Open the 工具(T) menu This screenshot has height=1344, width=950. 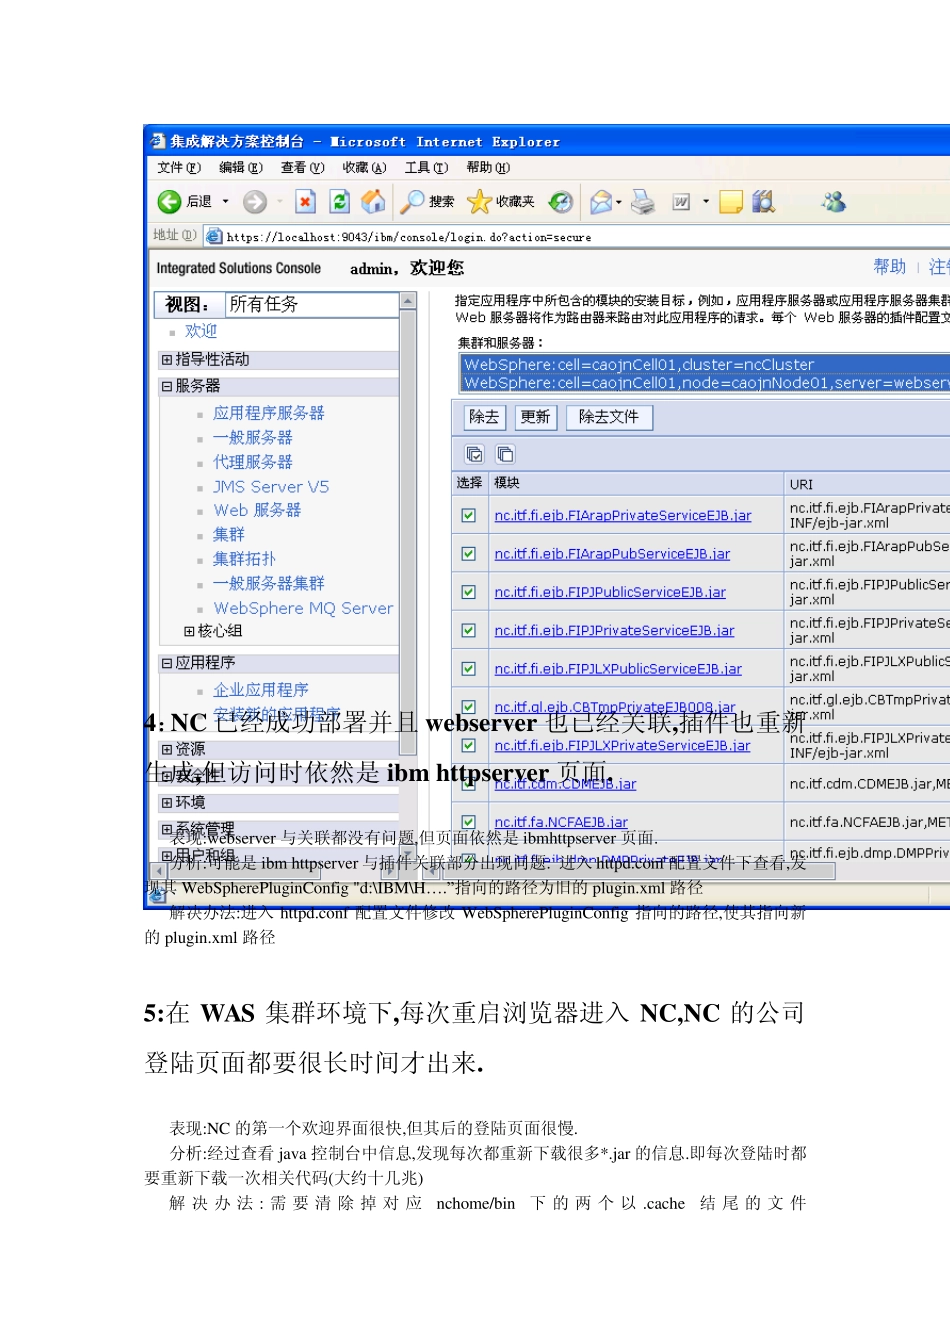click(426, 168)
